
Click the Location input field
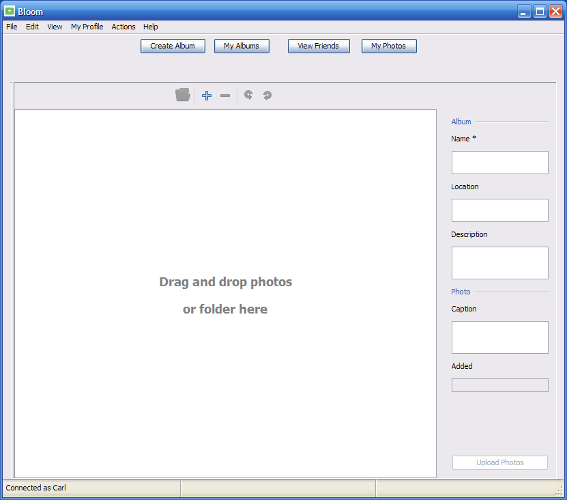[x=500, y=210]
